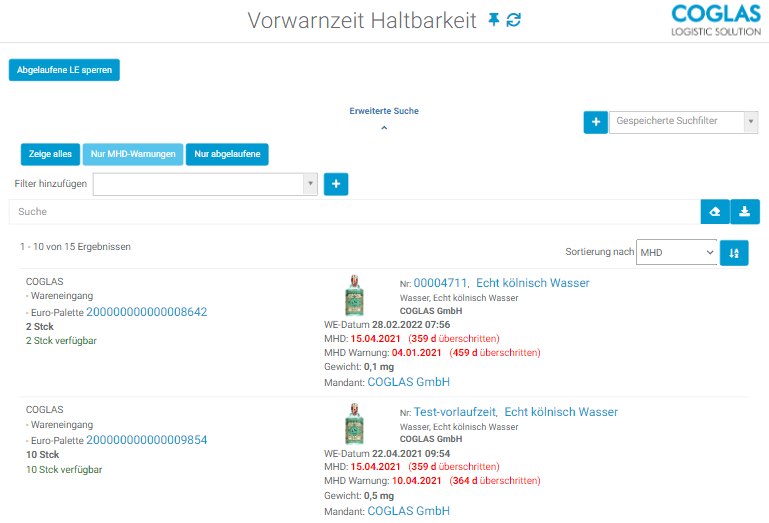Click MHD Warnung date 10.04.2021

tap(416, 481)
